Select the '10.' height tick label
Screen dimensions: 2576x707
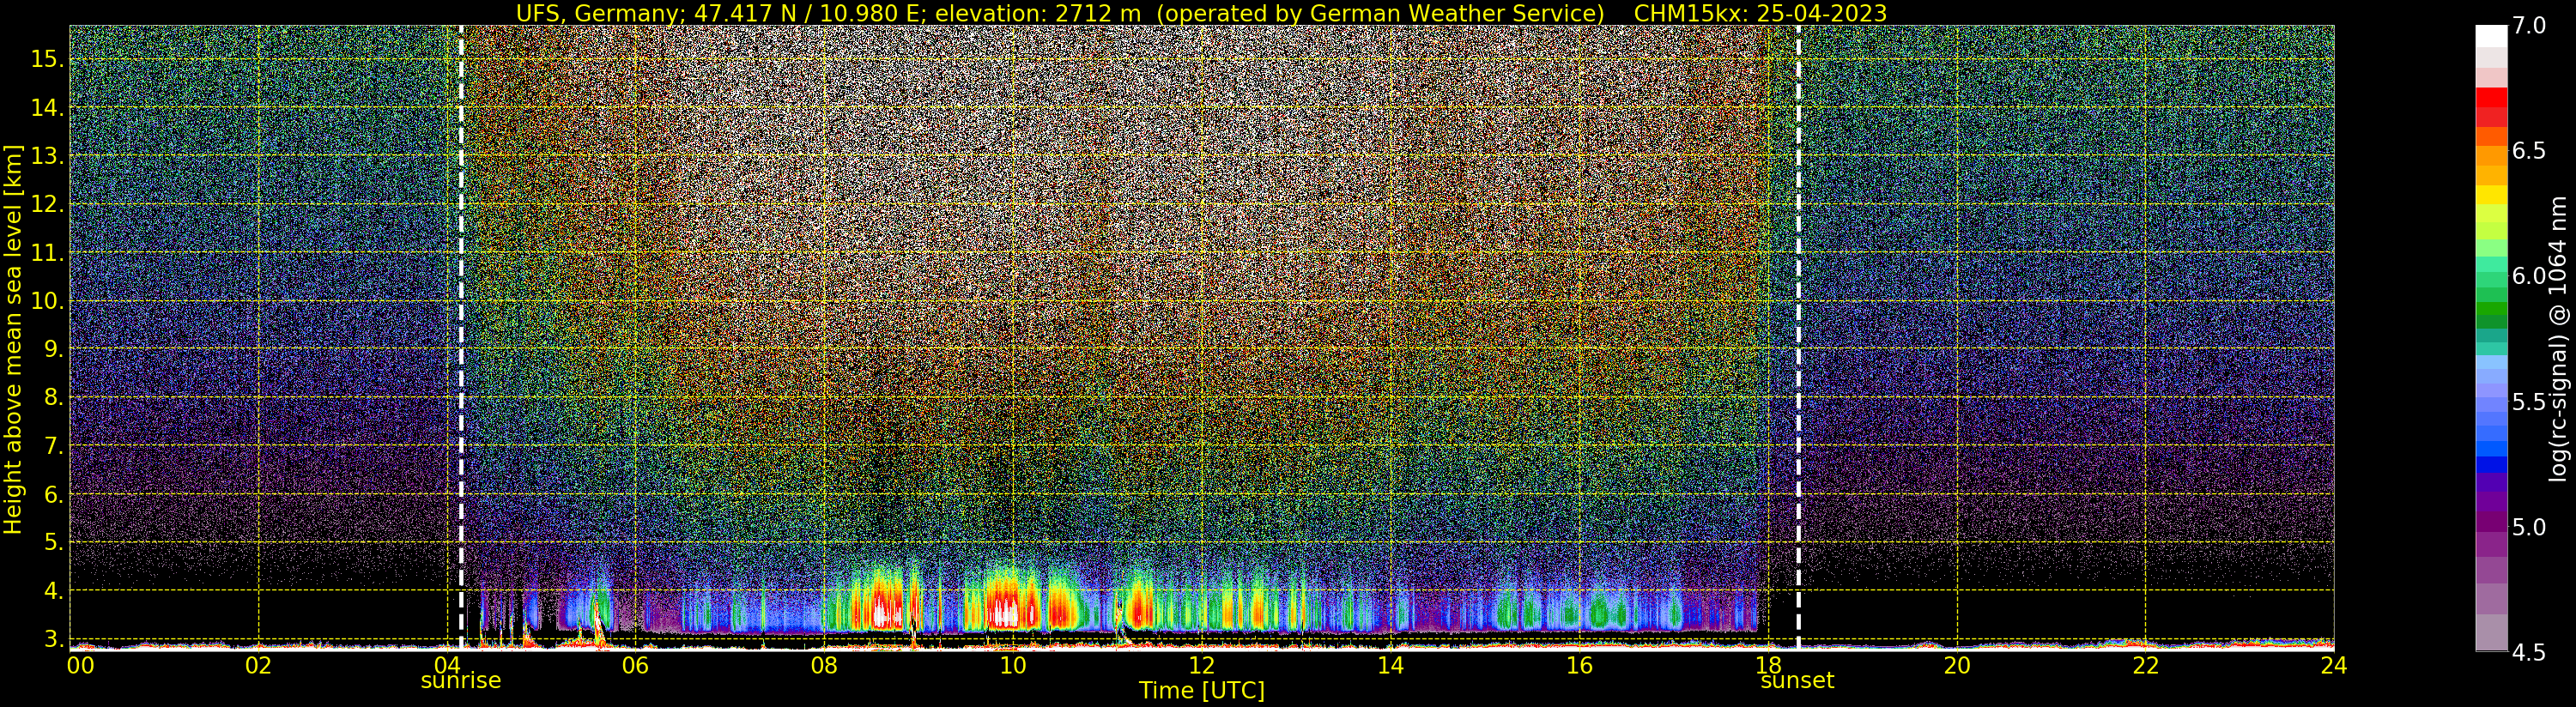(x=47, y=301)
